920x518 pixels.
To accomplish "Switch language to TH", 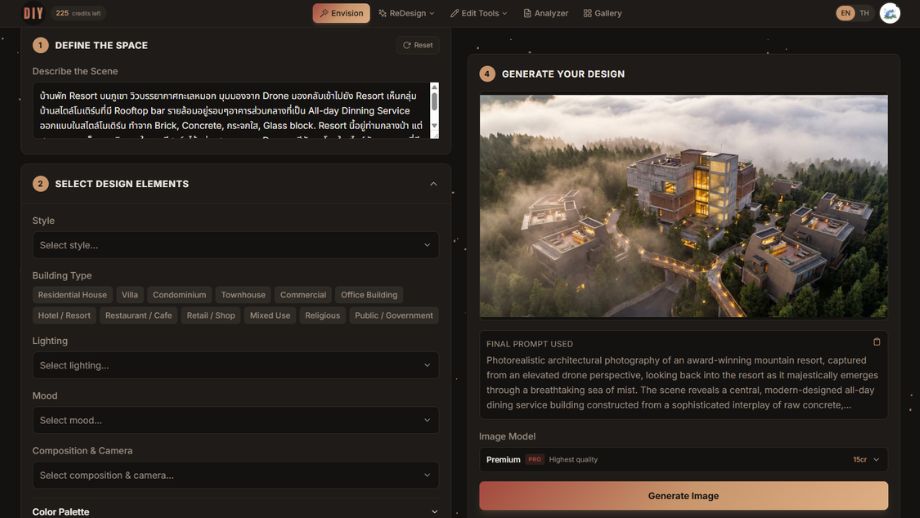I will pyautogui.click(x=864, y=13).
